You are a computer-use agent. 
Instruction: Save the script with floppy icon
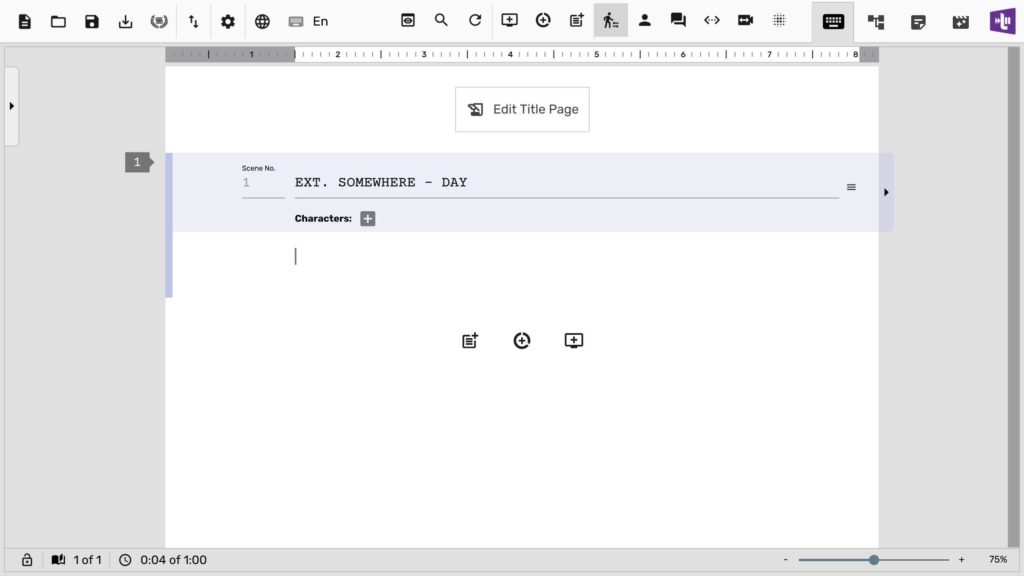(92, 21)
